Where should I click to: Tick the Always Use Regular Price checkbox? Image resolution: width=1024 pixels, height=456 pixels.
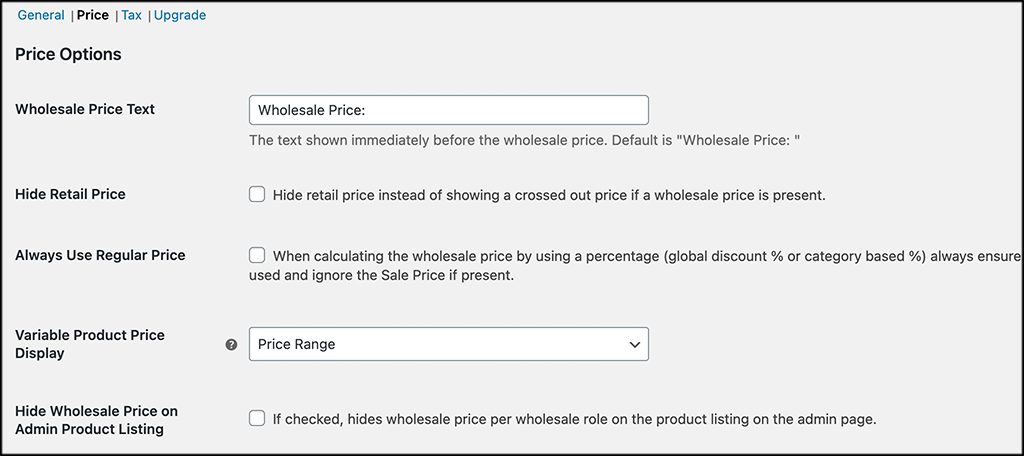(257, 255)
